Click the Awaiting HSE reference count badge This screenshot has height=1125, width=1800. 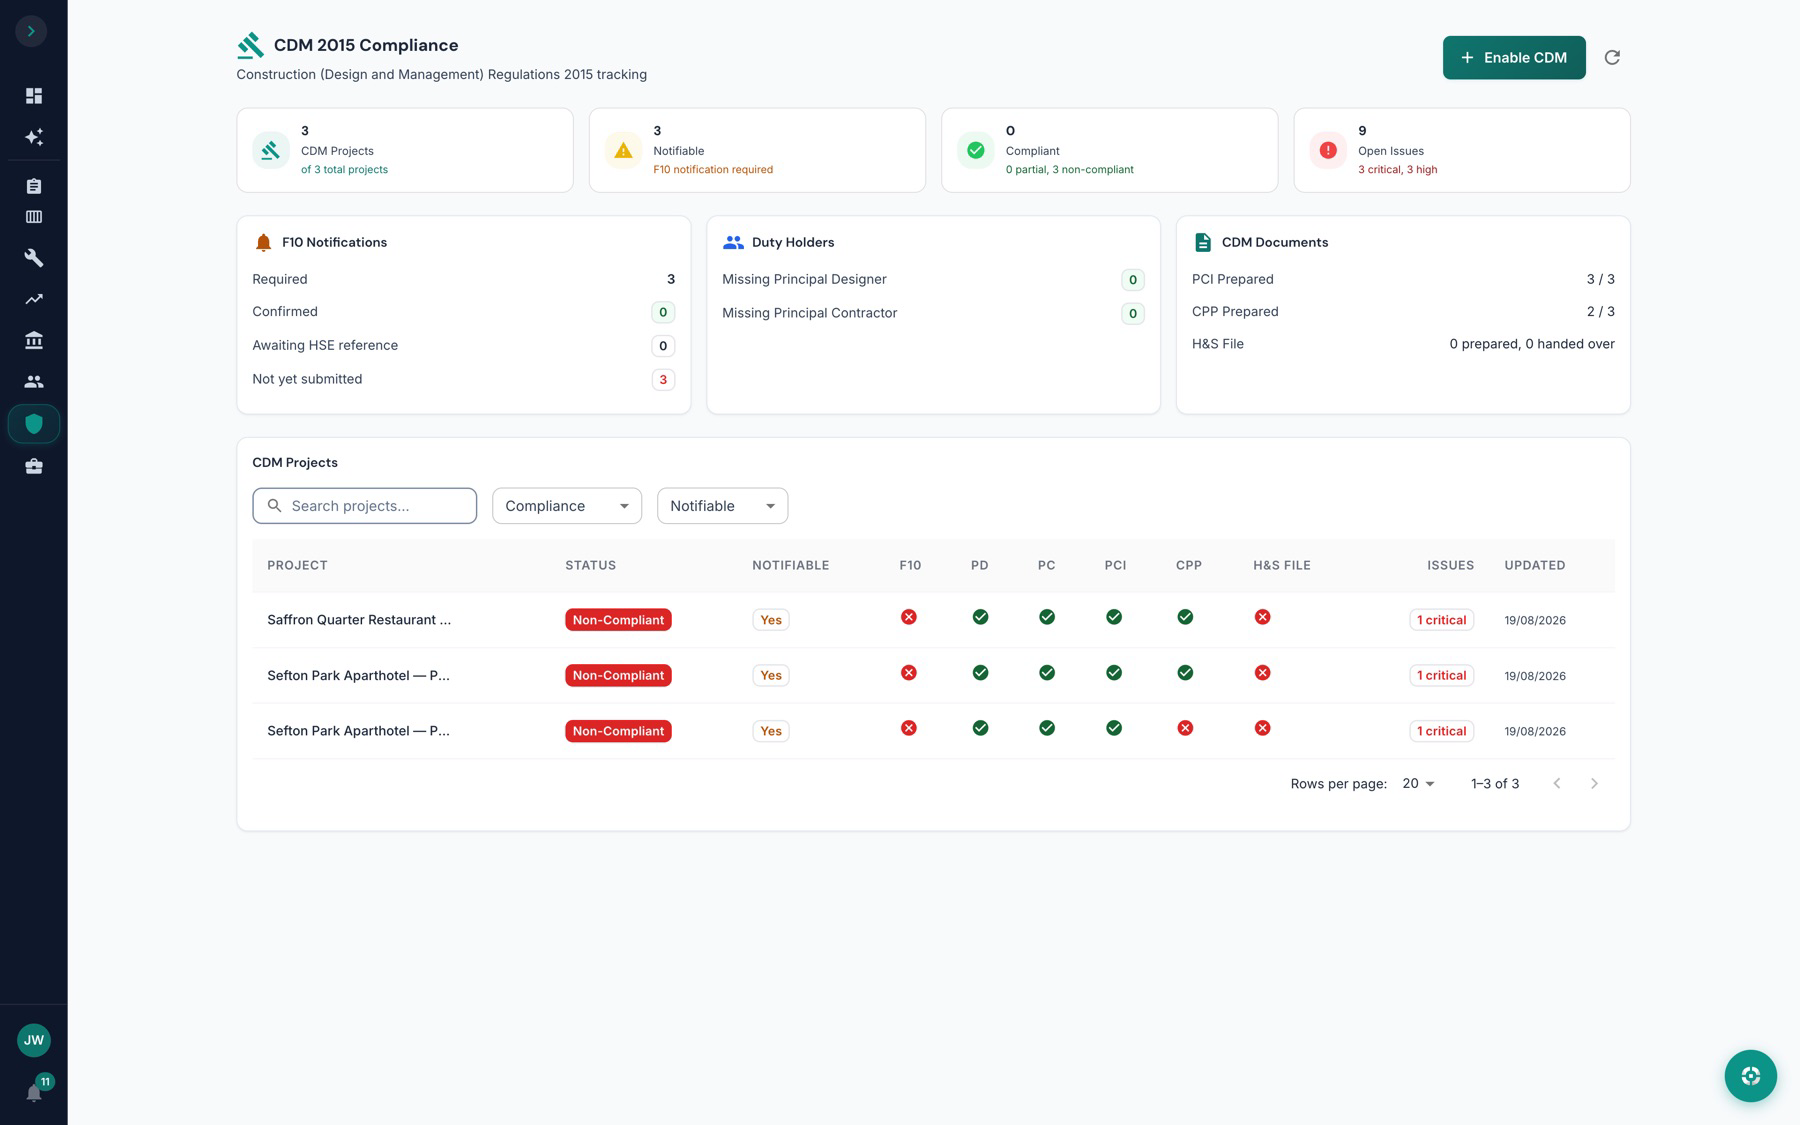click(x=663, y=346)
